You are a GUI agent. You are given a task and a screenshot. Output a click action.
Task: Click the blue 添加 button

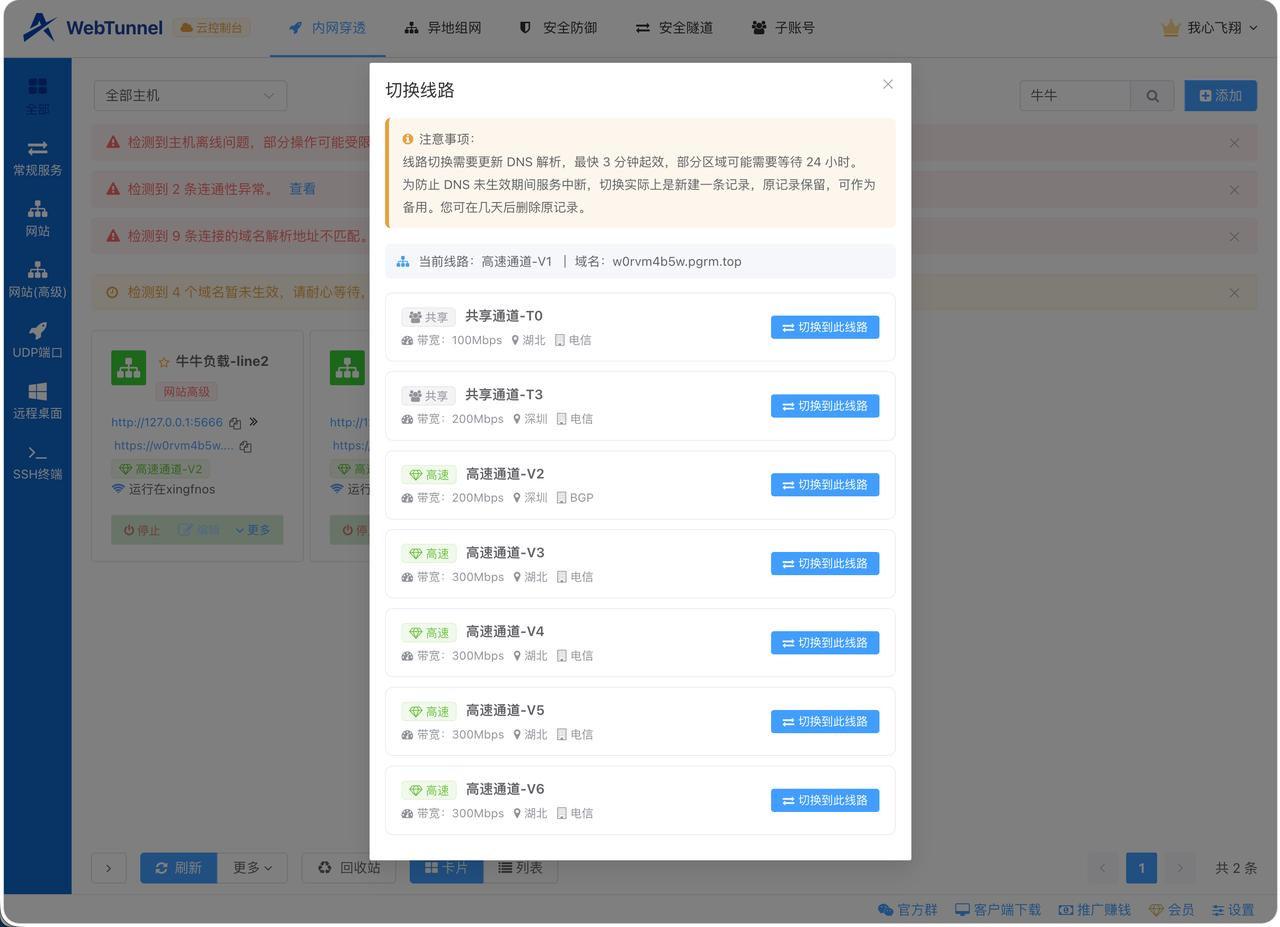1220,95
